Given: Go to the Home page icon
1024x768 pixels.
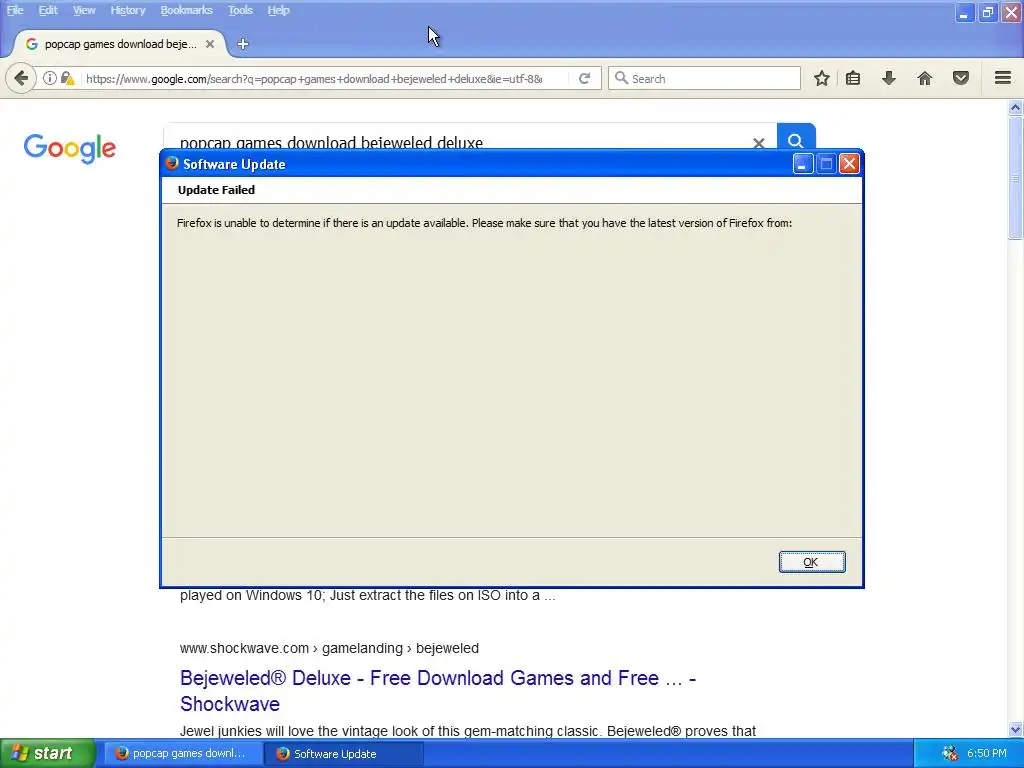Looking at the screenshot, I should [925, 78].
